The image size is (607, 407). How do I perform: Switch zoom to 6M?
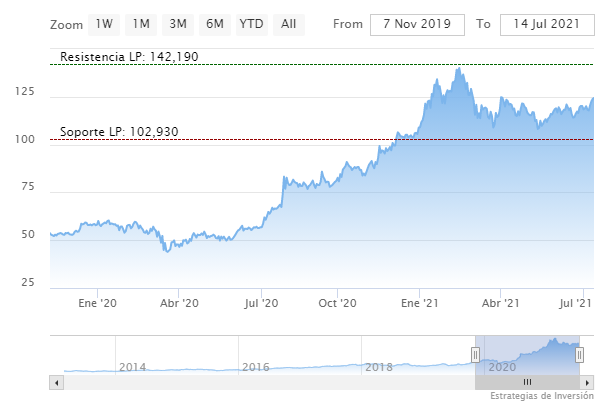pos(214,23)
